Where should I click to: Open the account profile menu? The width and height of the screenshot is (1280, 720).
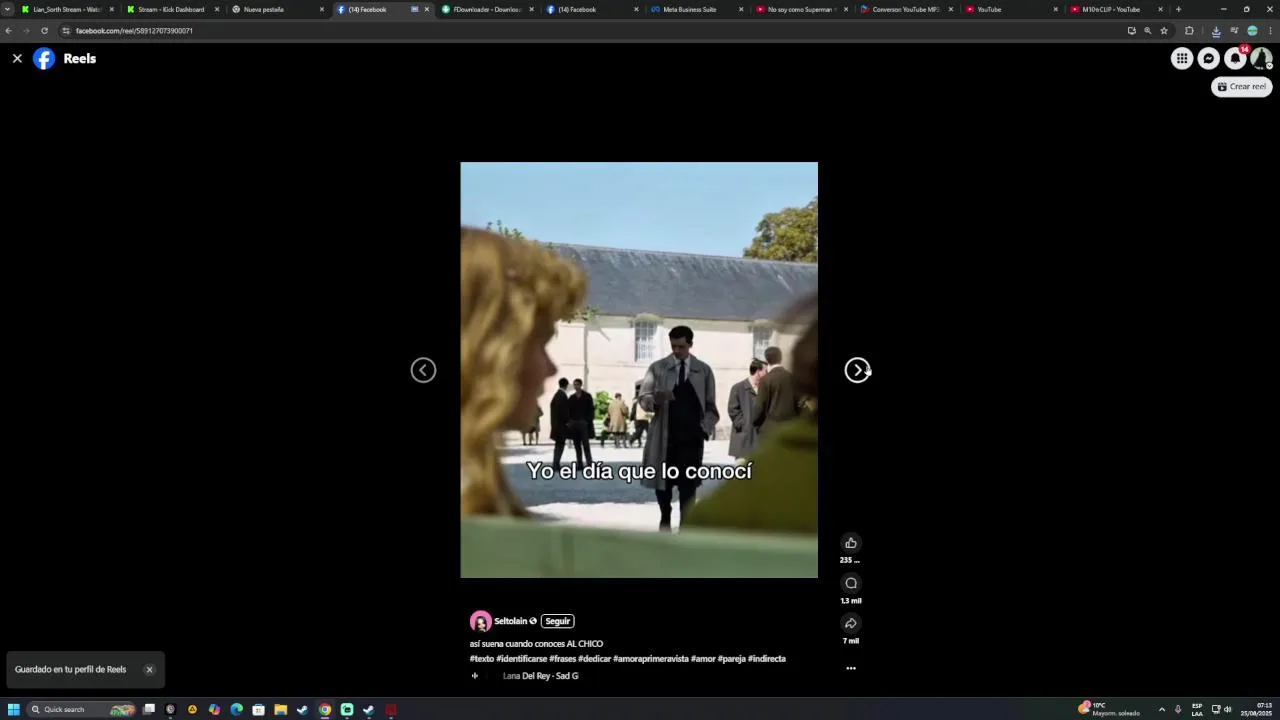tap(1262, 59)
